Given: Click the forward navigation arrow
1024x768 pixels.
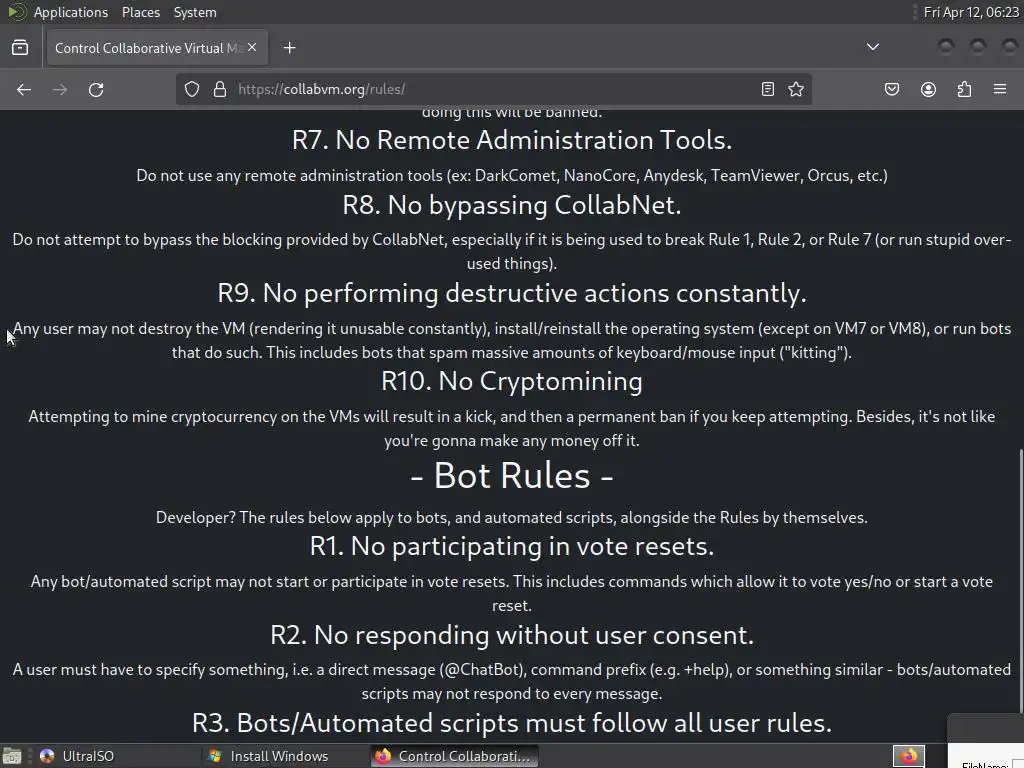Looking at the screenshot, I should click(60, 89).
